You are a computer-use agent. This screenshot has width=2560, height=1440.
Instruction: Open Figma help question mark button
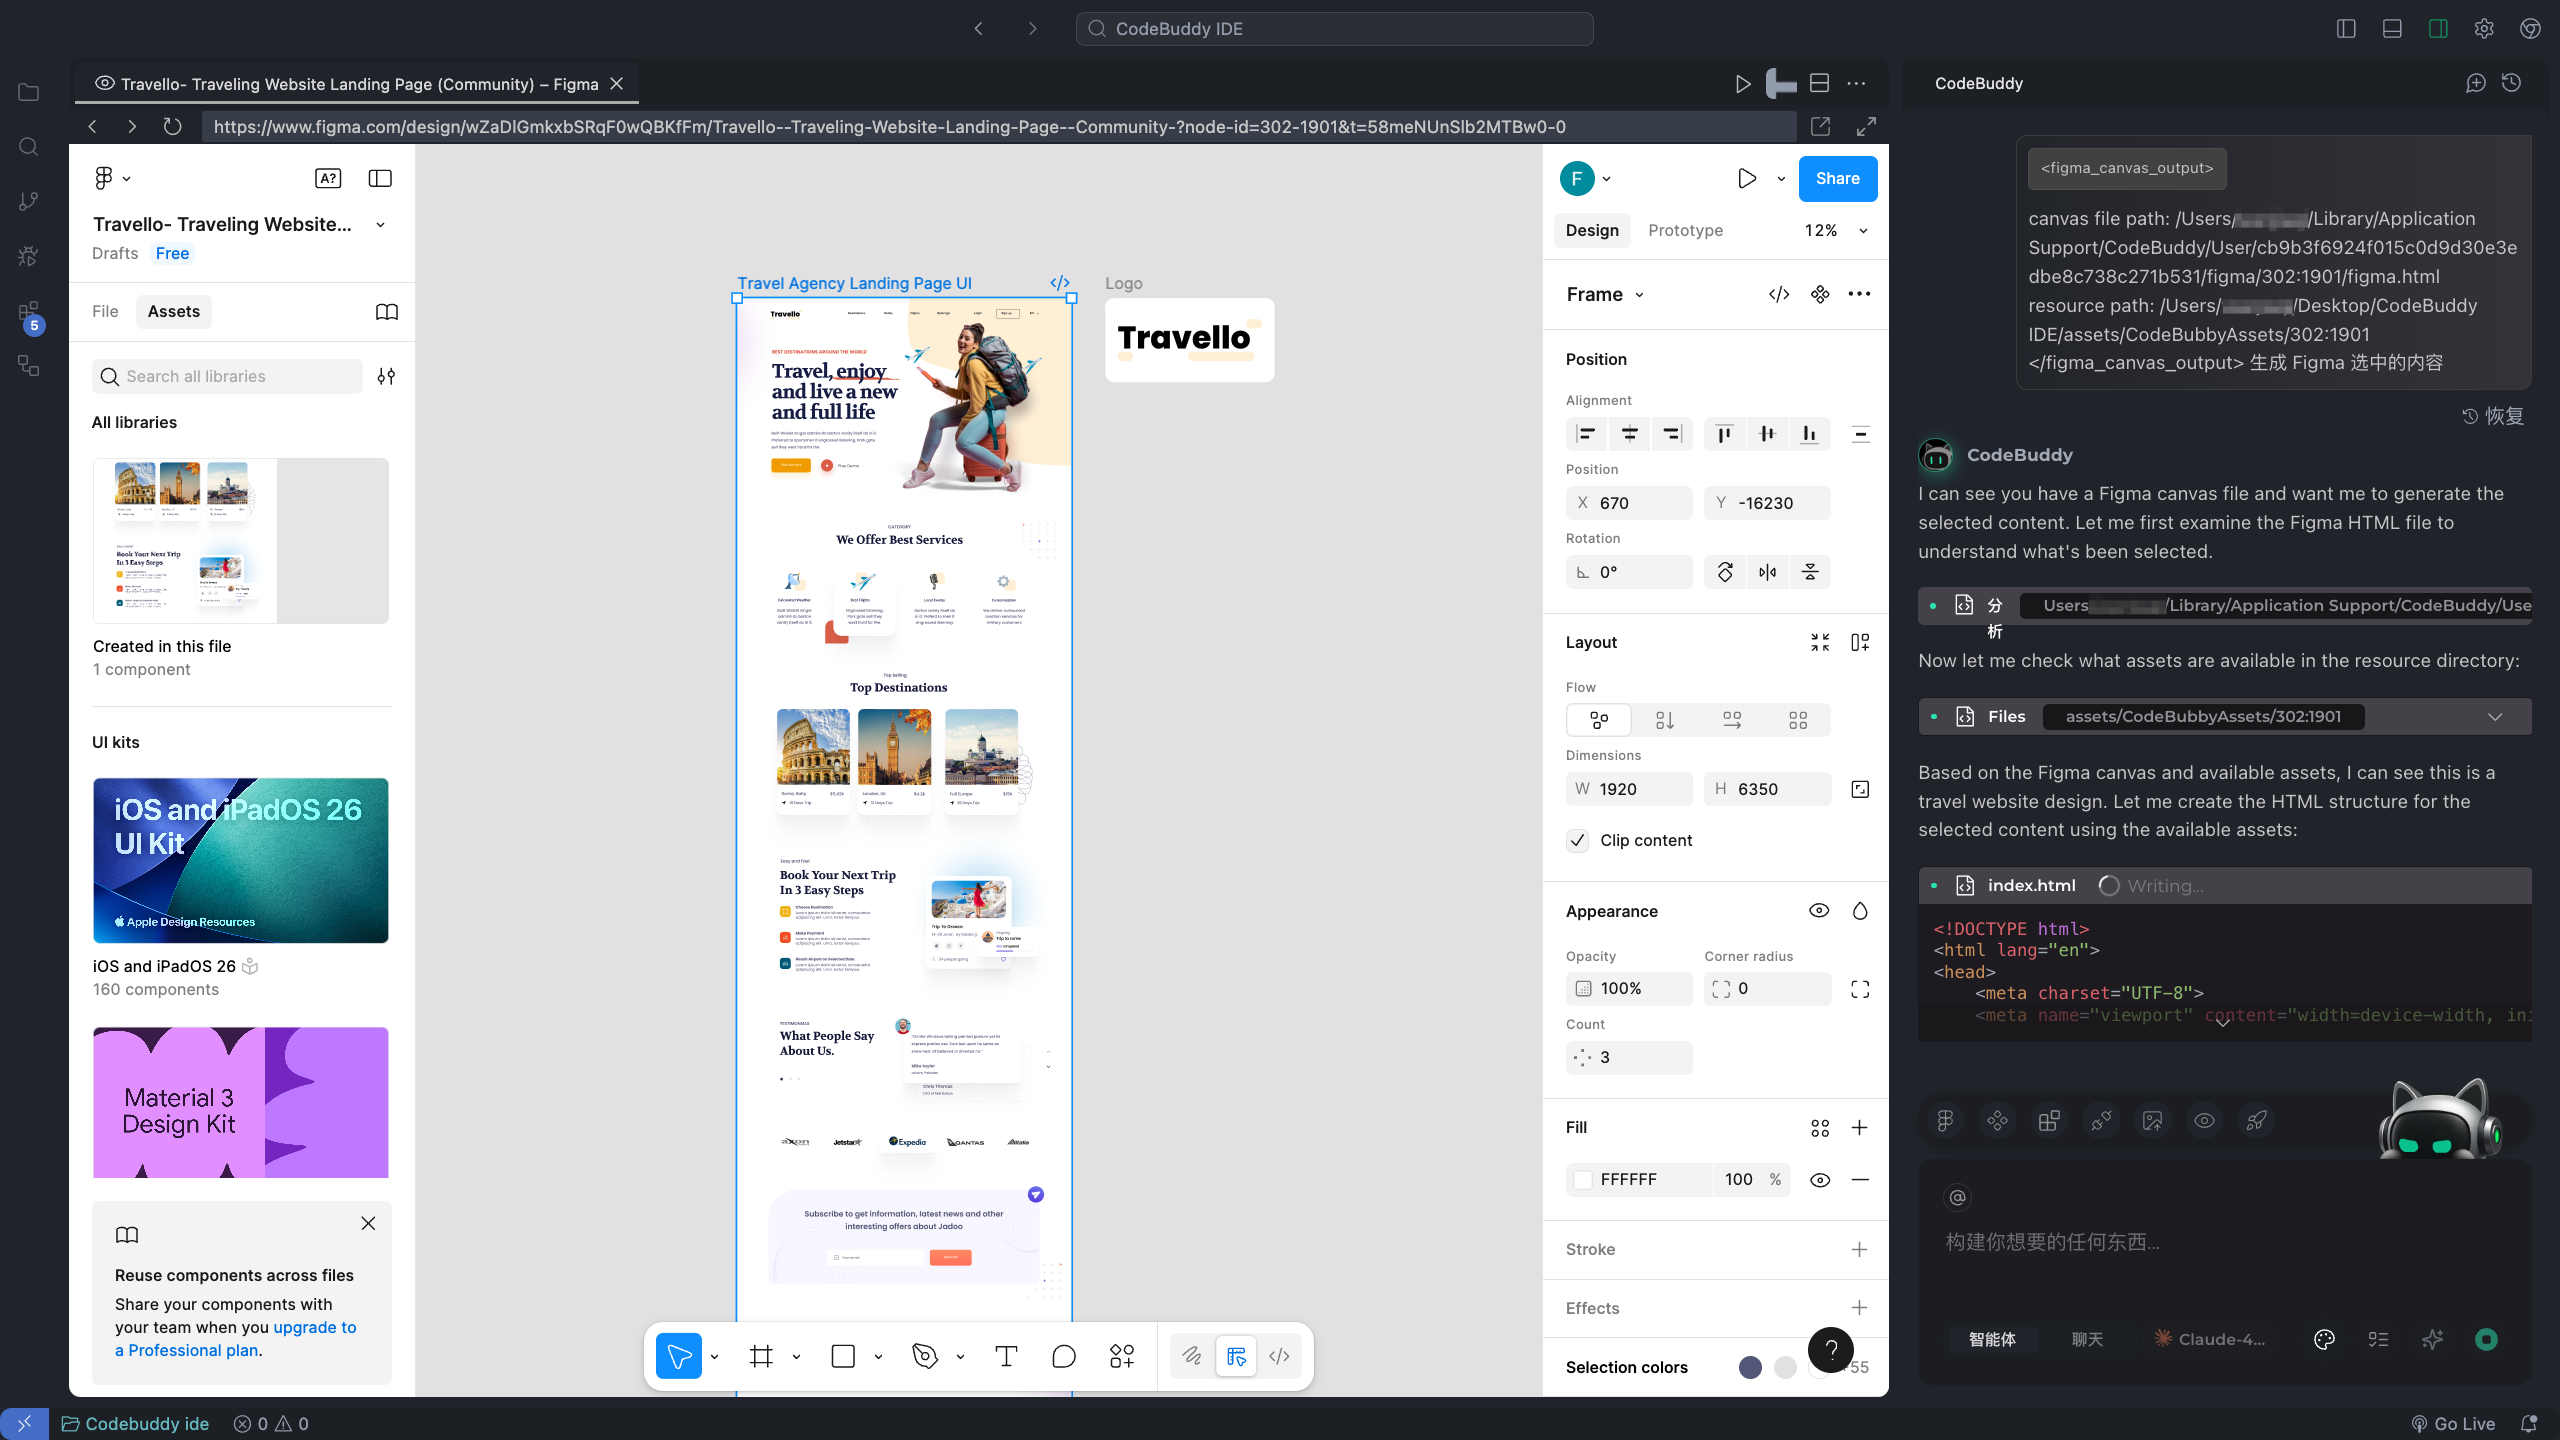tap(1831, 1351)
